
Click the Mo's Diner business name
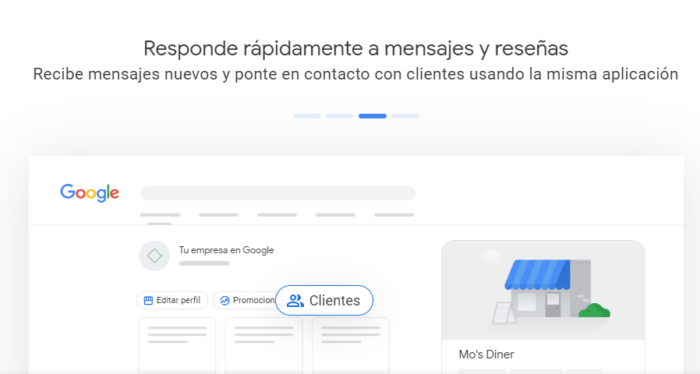click(486, 354)
